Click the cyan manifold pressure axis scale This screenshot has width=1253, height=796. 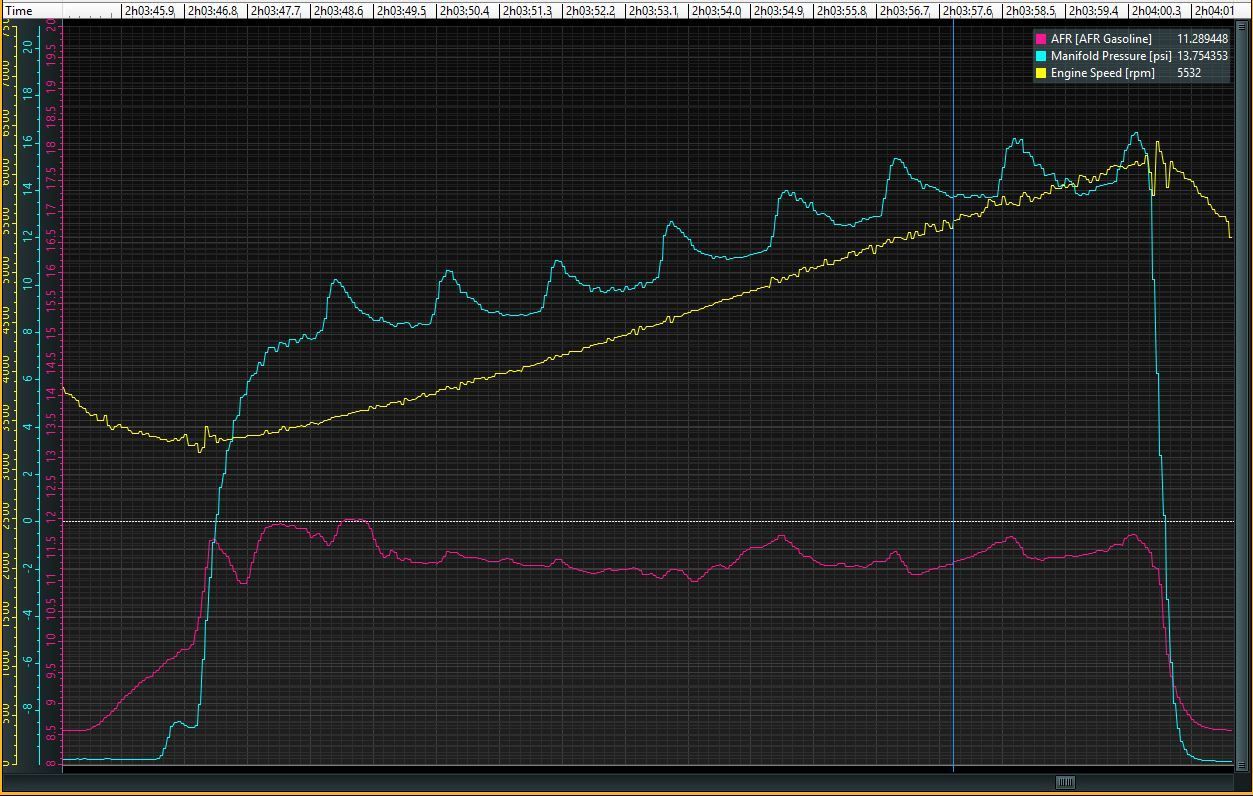click(30, 400)
